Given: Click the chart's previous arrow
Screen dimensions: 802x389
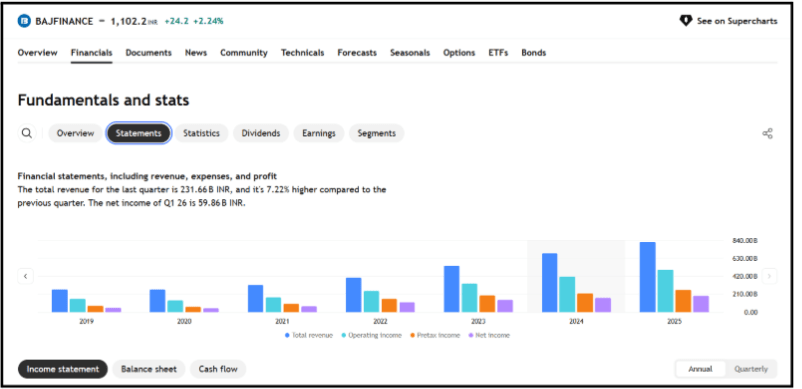Looking at the screenshot, I should [26, 277].
